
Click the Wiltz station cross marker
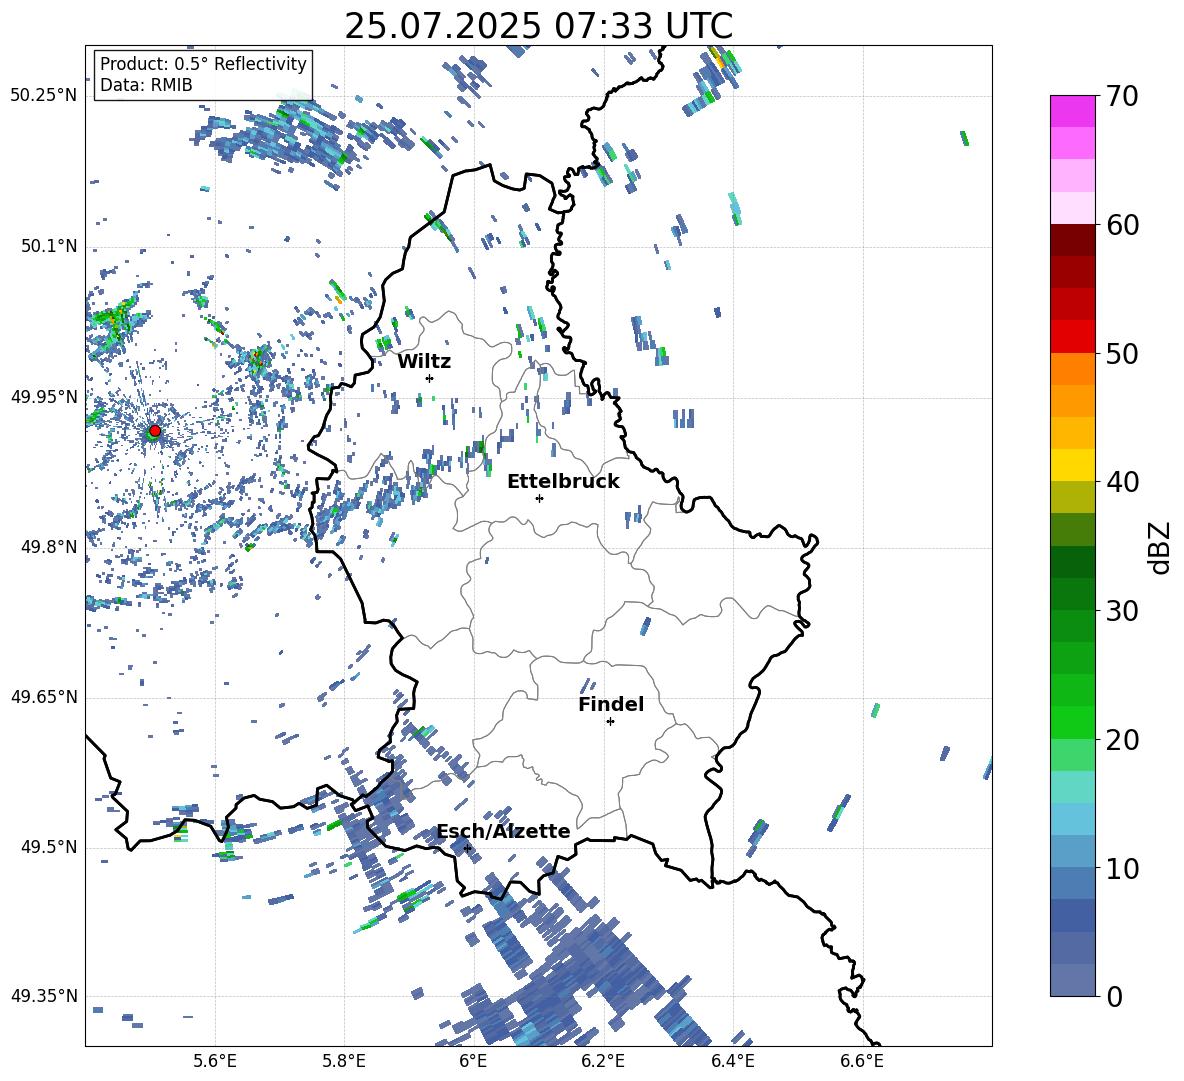(x=429, y=378)
